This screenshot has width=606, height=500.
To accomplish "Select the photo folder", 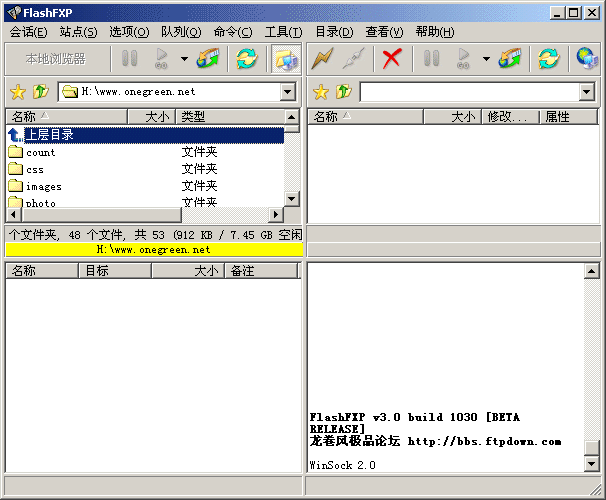I will (41, 202).
